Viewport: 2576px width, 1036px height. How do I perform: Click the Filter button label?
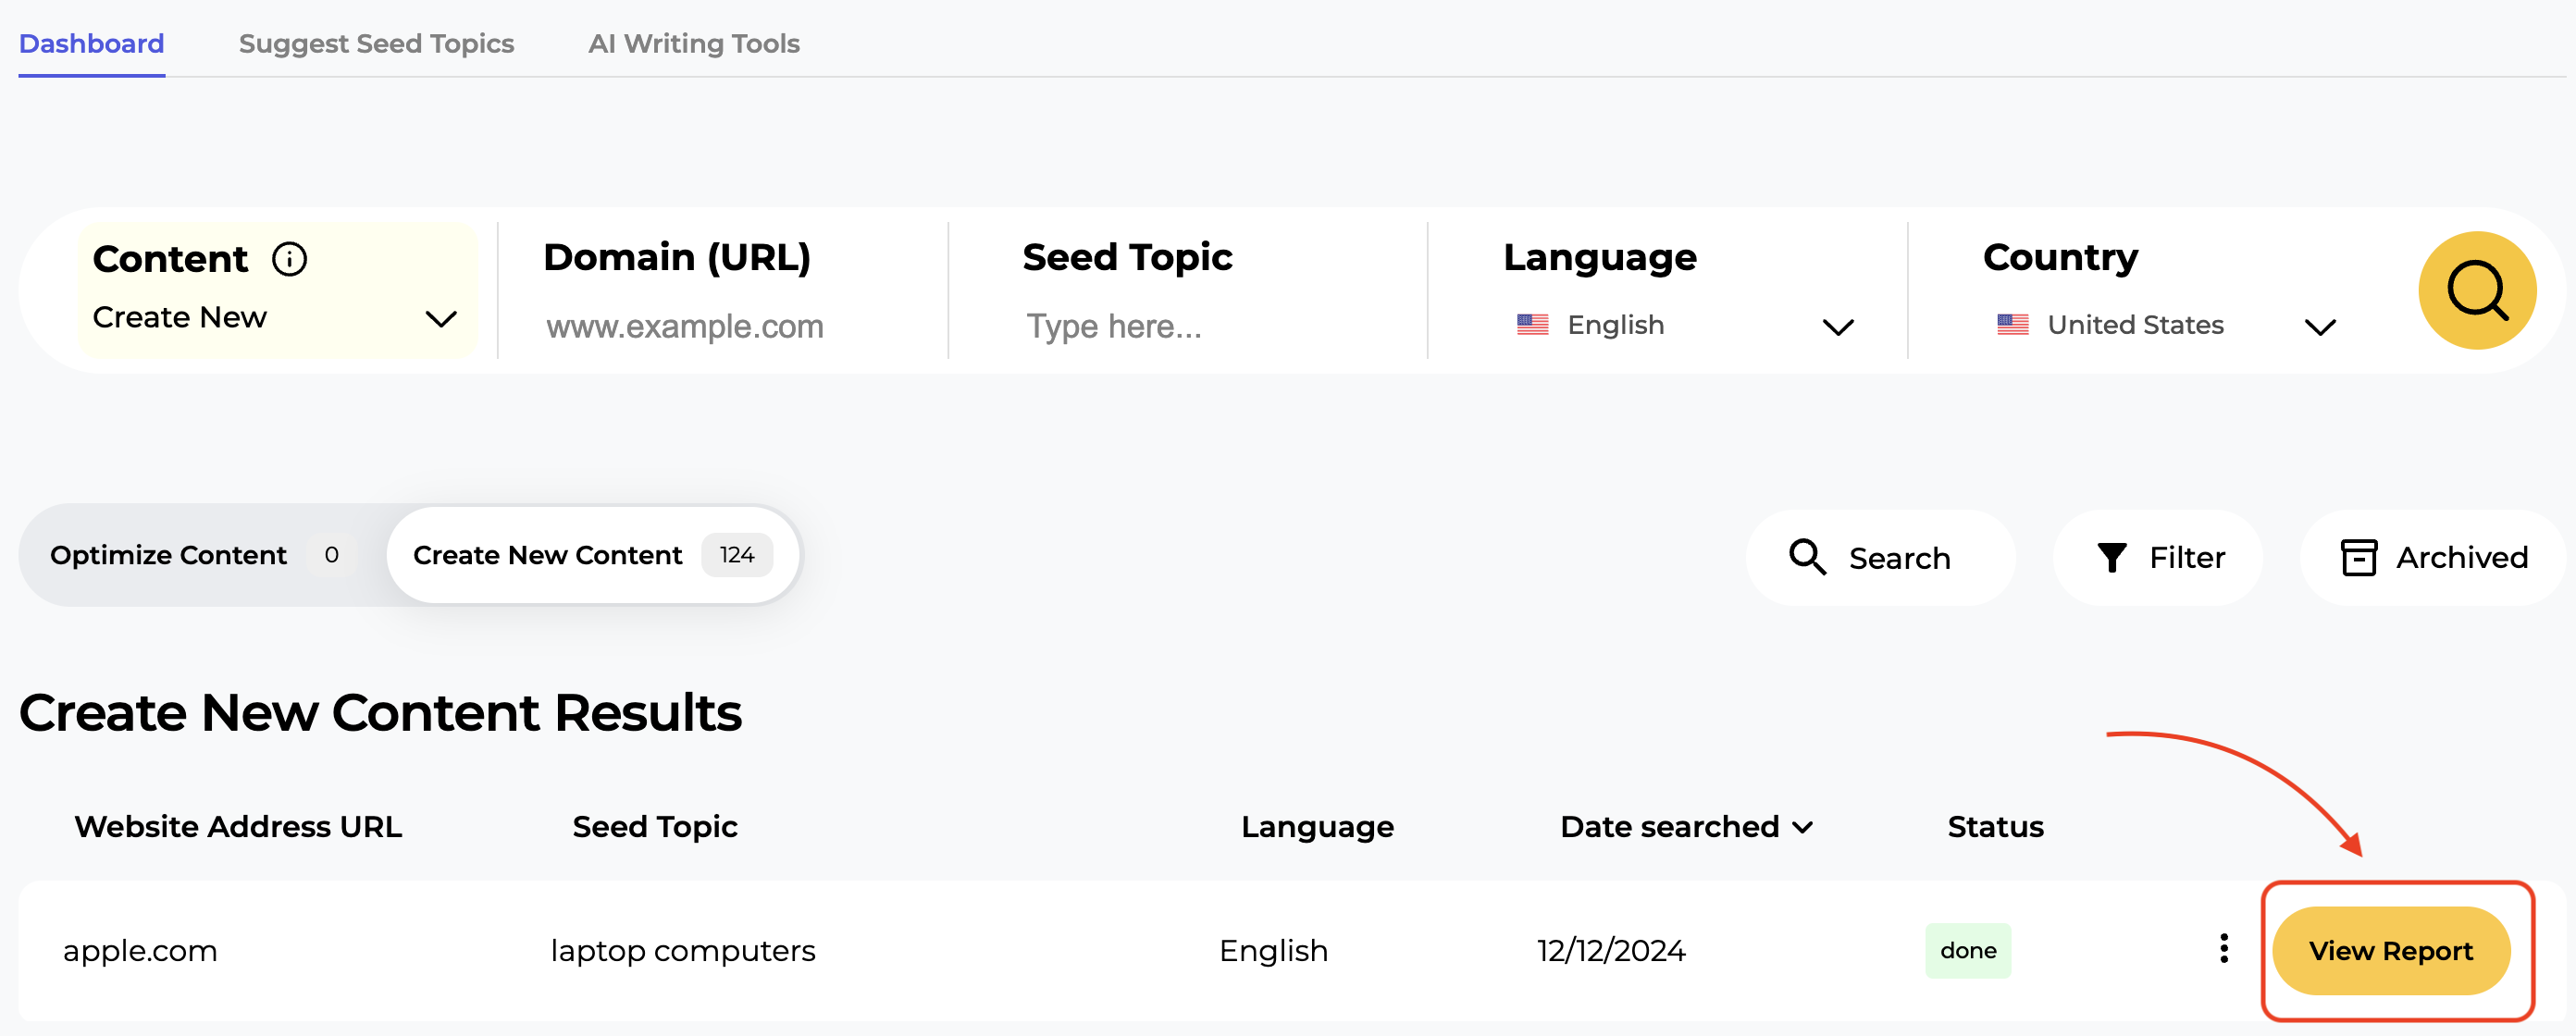tap(2187, 558)
